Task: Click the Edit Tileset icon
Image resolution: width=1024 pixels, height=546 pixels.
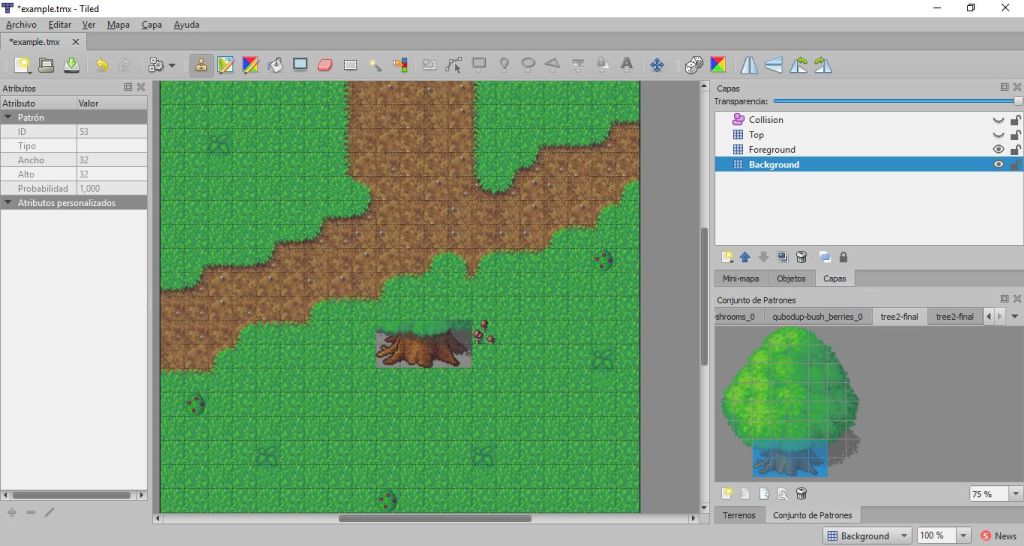Action: point(782,494)
